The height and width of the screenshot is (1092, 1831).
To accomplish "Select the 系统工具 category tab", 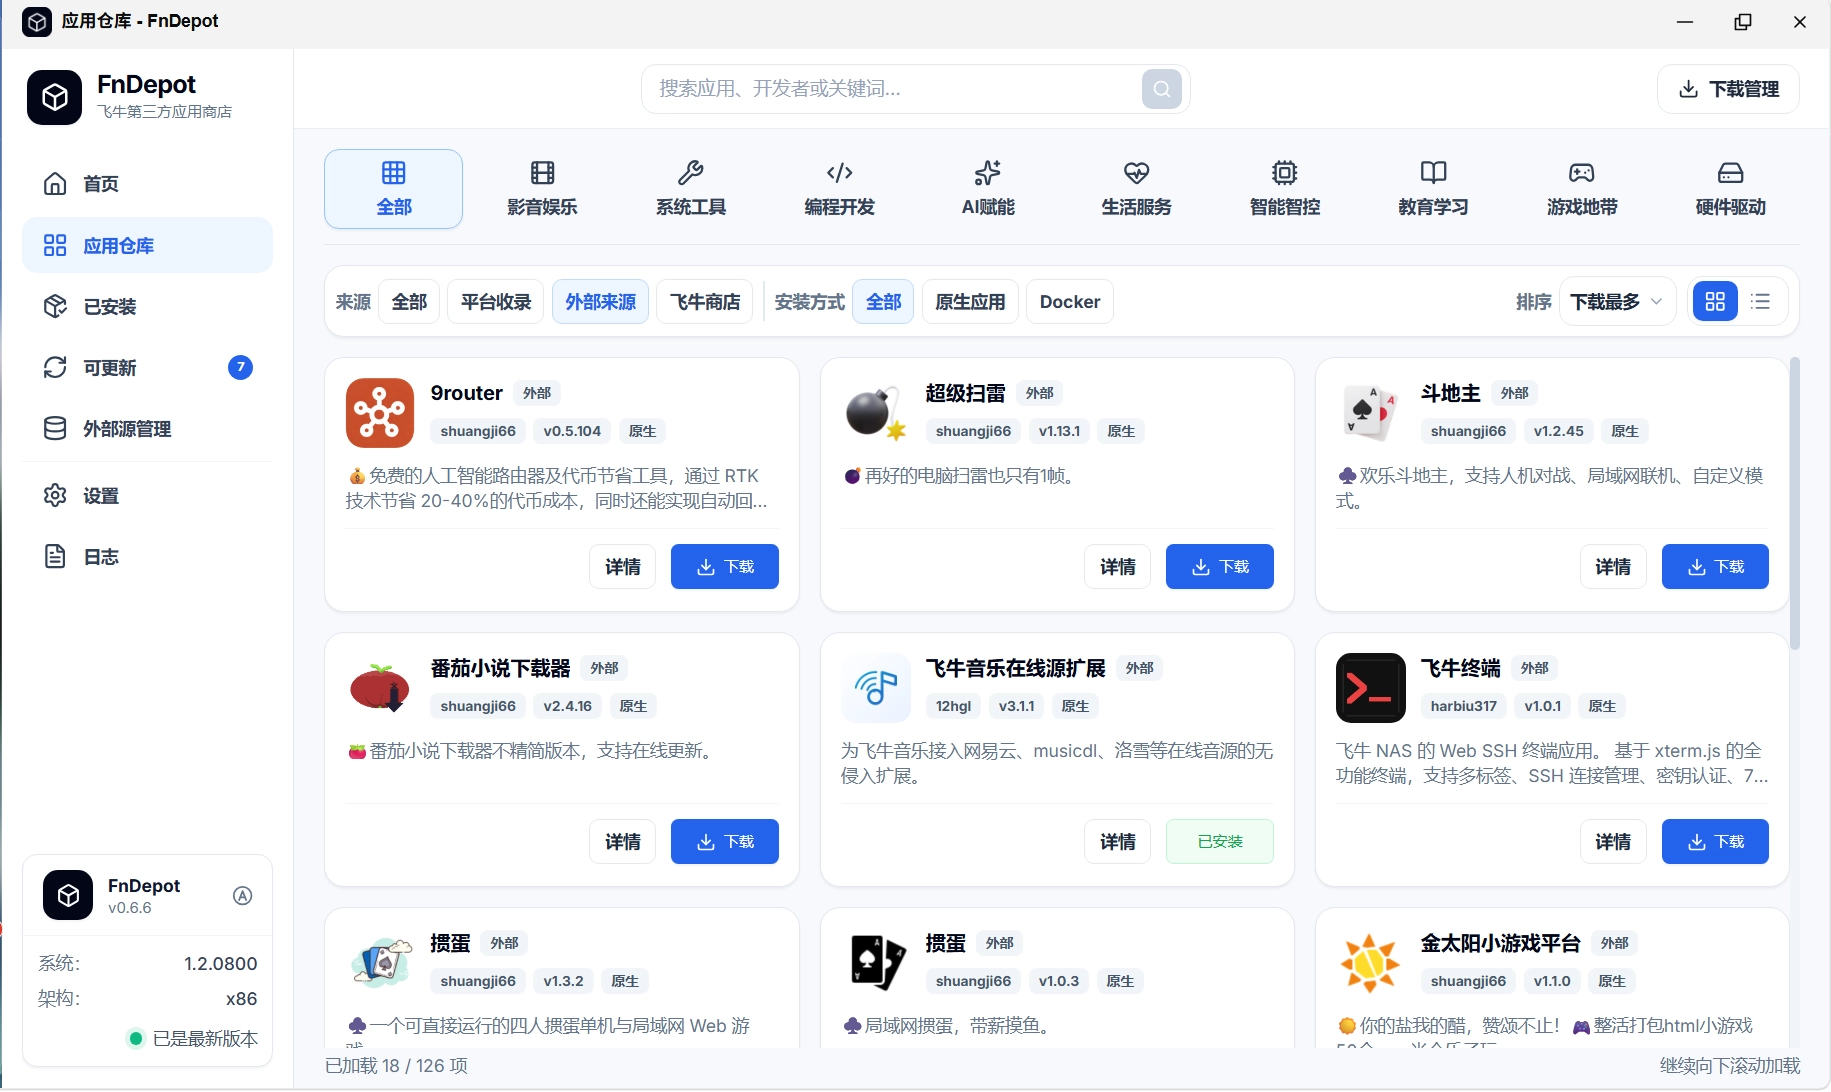I will pyautogui.click(x=690, y=189).
